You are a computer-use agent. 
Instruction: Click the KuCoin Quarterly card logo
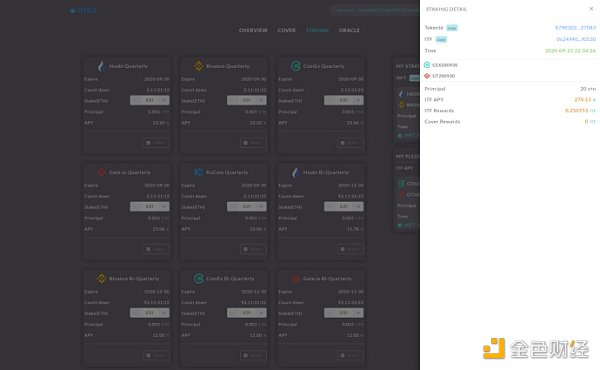[x=199, y=172]
